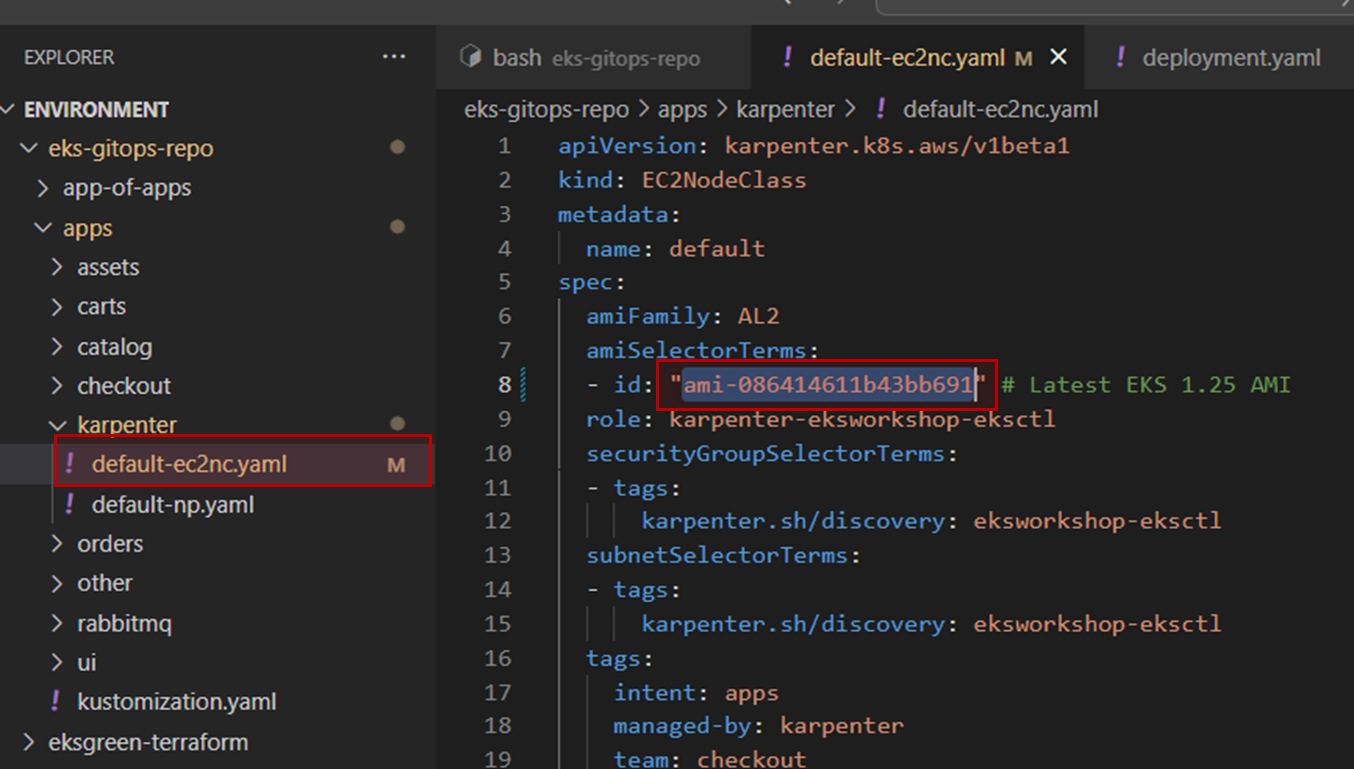Click YAML file icon on deployment.yaml tab
Screen dimensions: 1354x769
click(1120, 57)
